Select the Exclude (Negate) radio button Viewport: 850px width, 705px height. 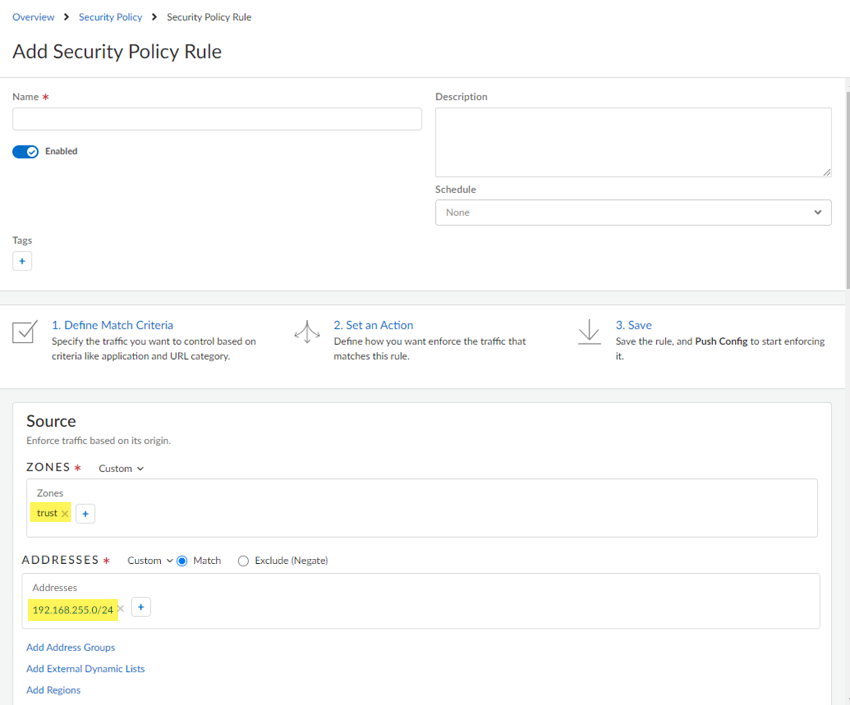243,561
